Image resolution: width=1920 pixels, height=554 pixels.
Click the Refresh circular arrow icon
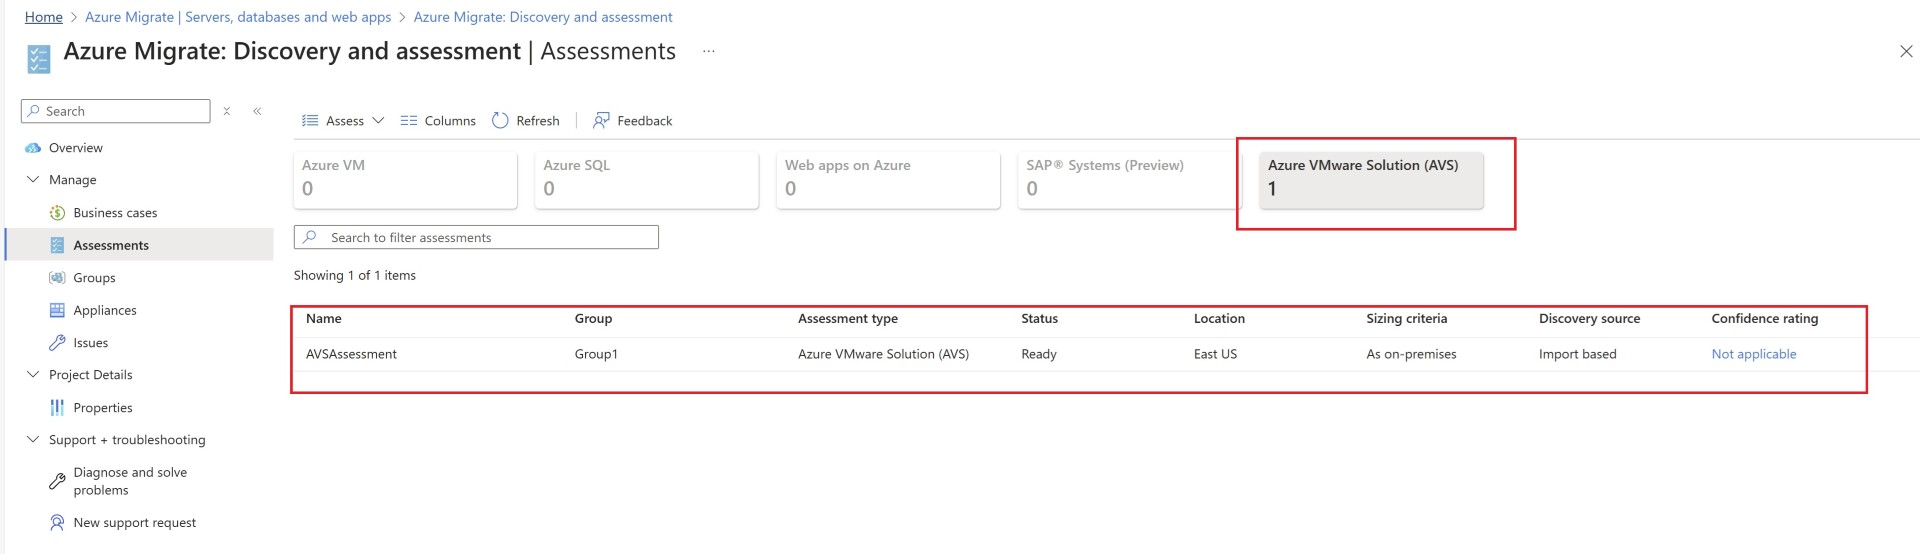tap(500, 121)
